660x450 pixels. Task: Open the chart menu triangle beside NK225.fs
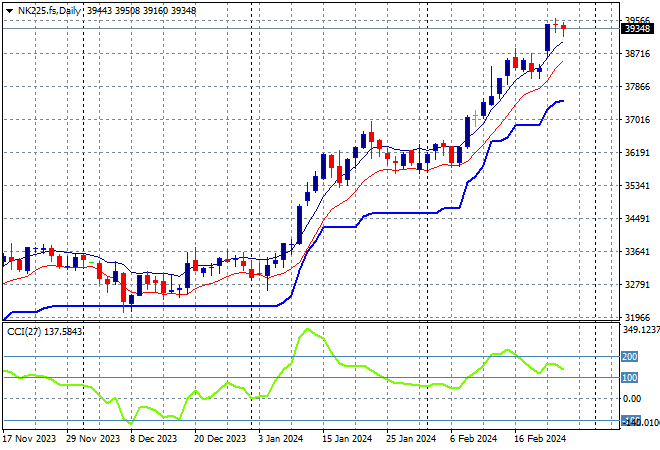[9, 11]
